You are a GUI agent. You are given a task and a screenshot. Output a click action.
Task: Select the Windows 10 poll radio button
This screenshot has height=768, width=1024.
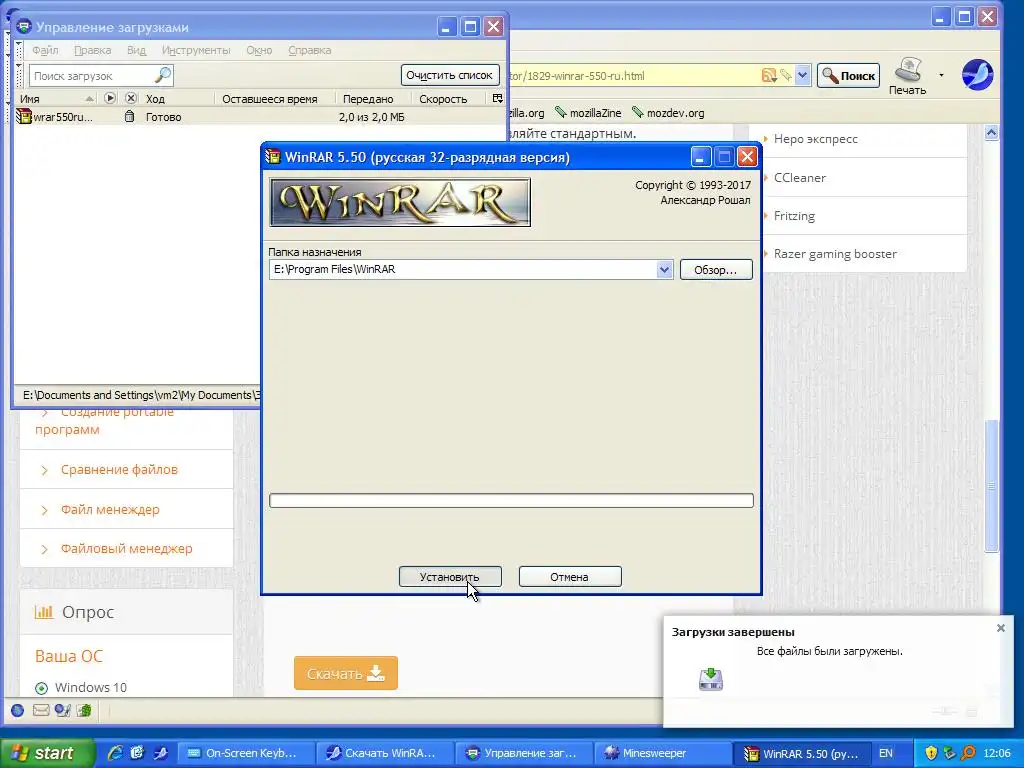[x=41, y=688]
